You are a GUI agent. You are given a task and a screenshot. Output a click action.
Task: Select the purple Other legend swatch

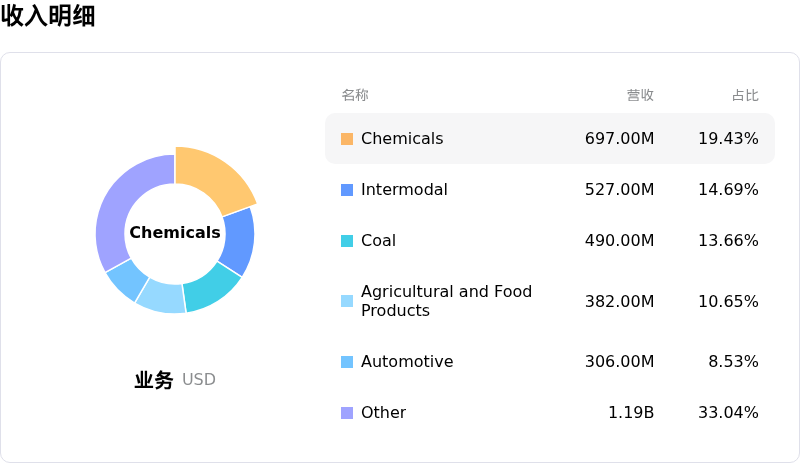click(x=347, y=413)
